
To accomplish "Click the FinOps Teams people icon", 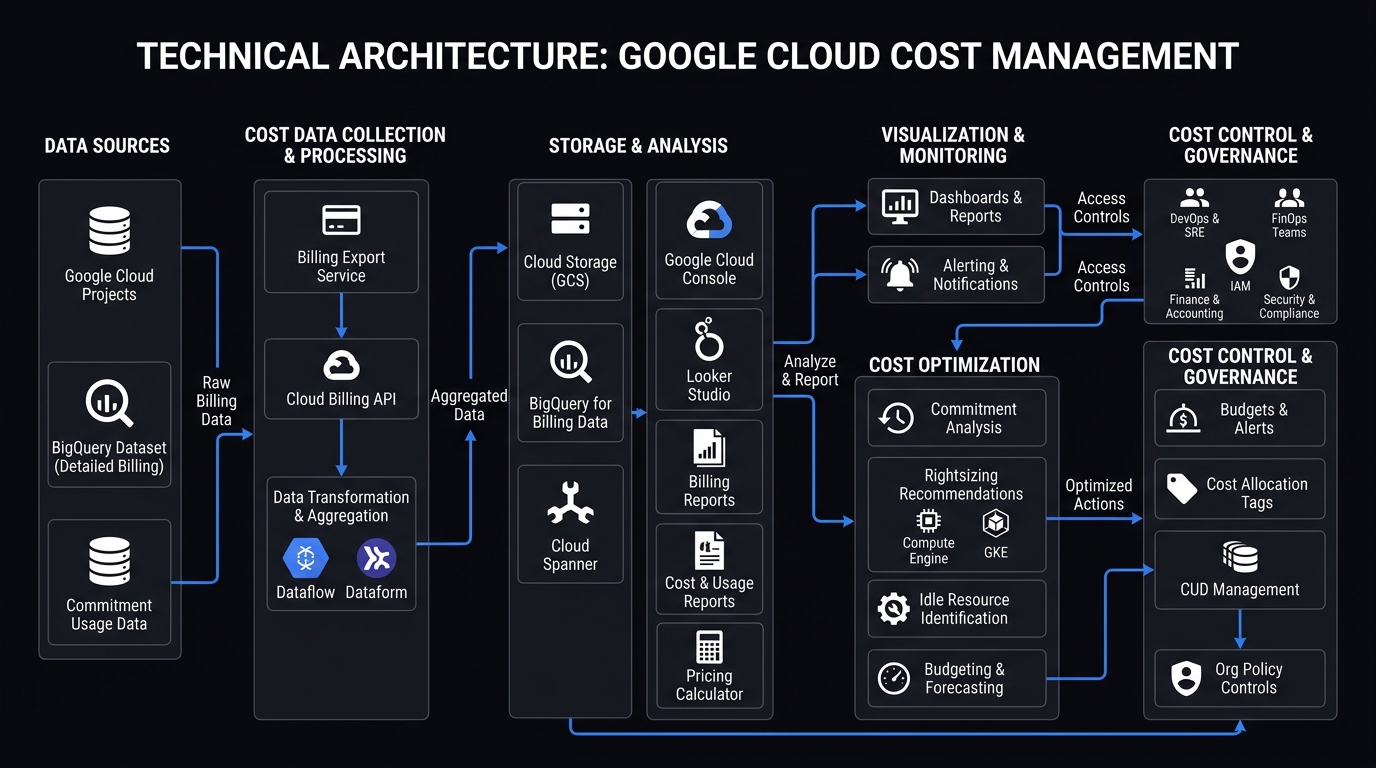I will [1289, 197].
